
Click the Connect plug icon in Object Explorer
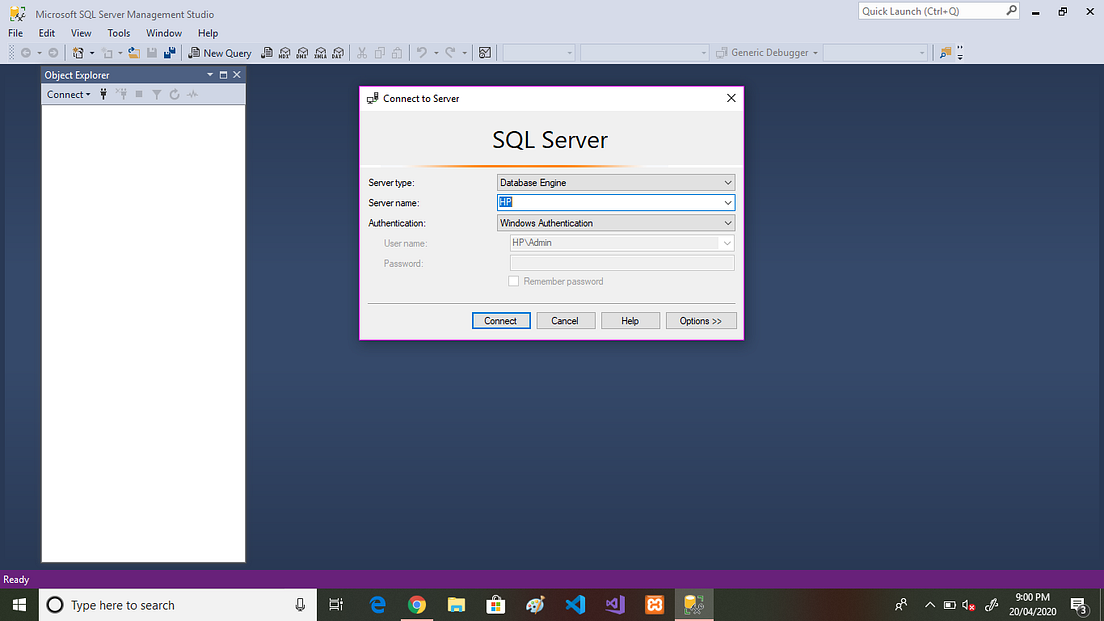point(103,94)
